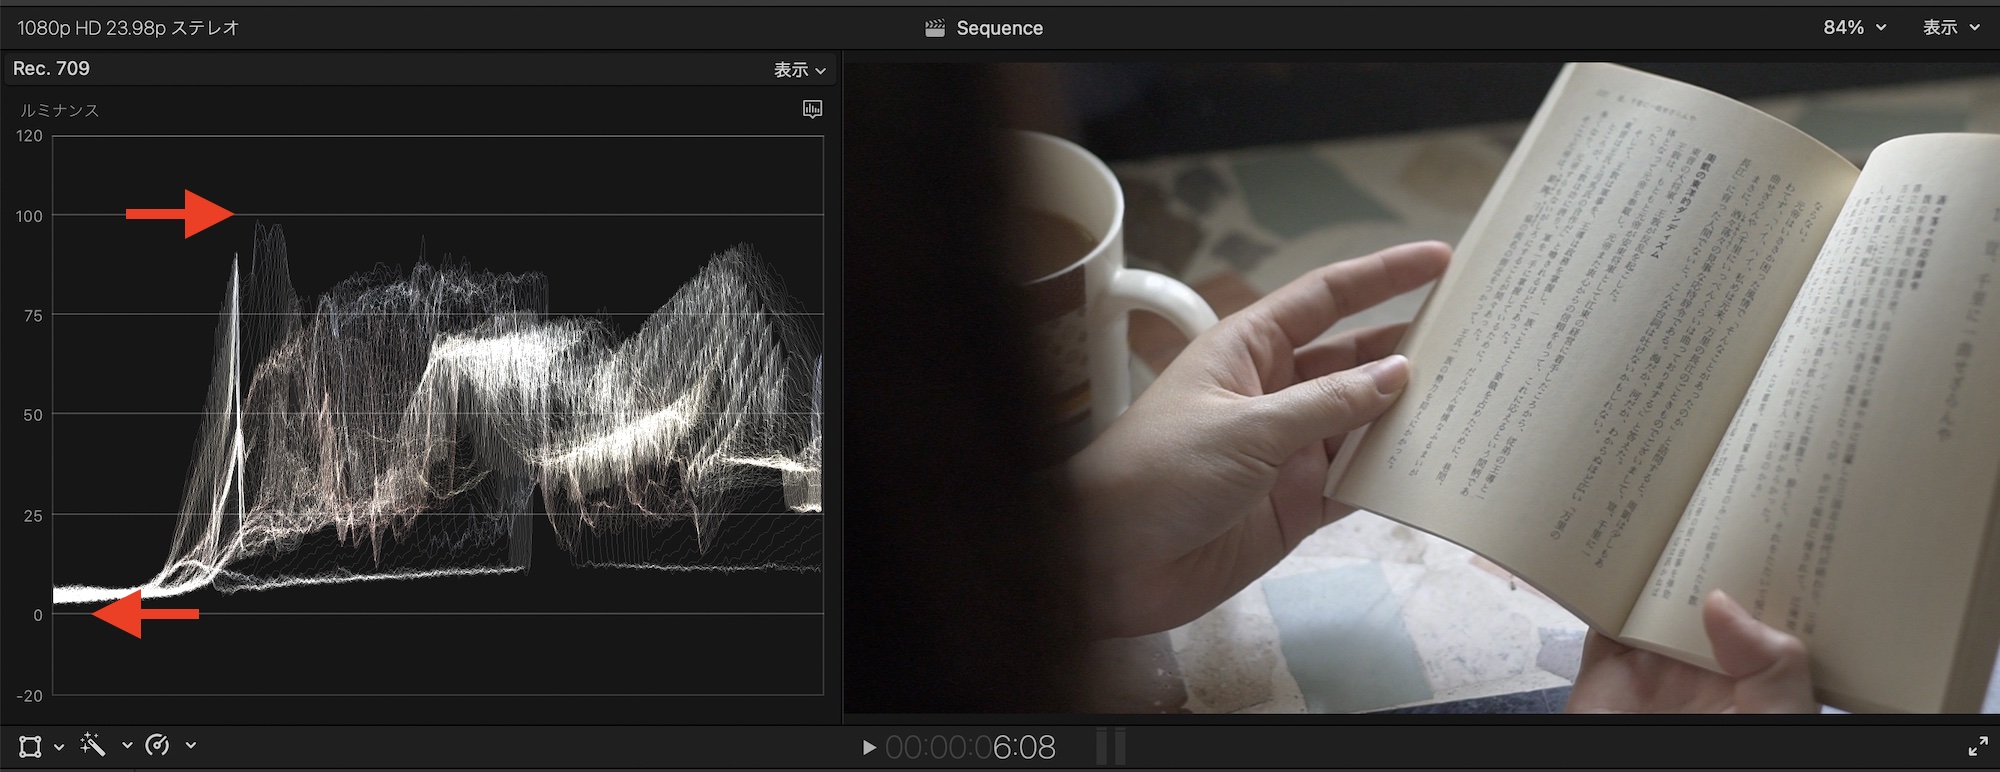Open the scope layout settings icon
Viewport: 2000px width, 772px height.
(x=812, y=109)
